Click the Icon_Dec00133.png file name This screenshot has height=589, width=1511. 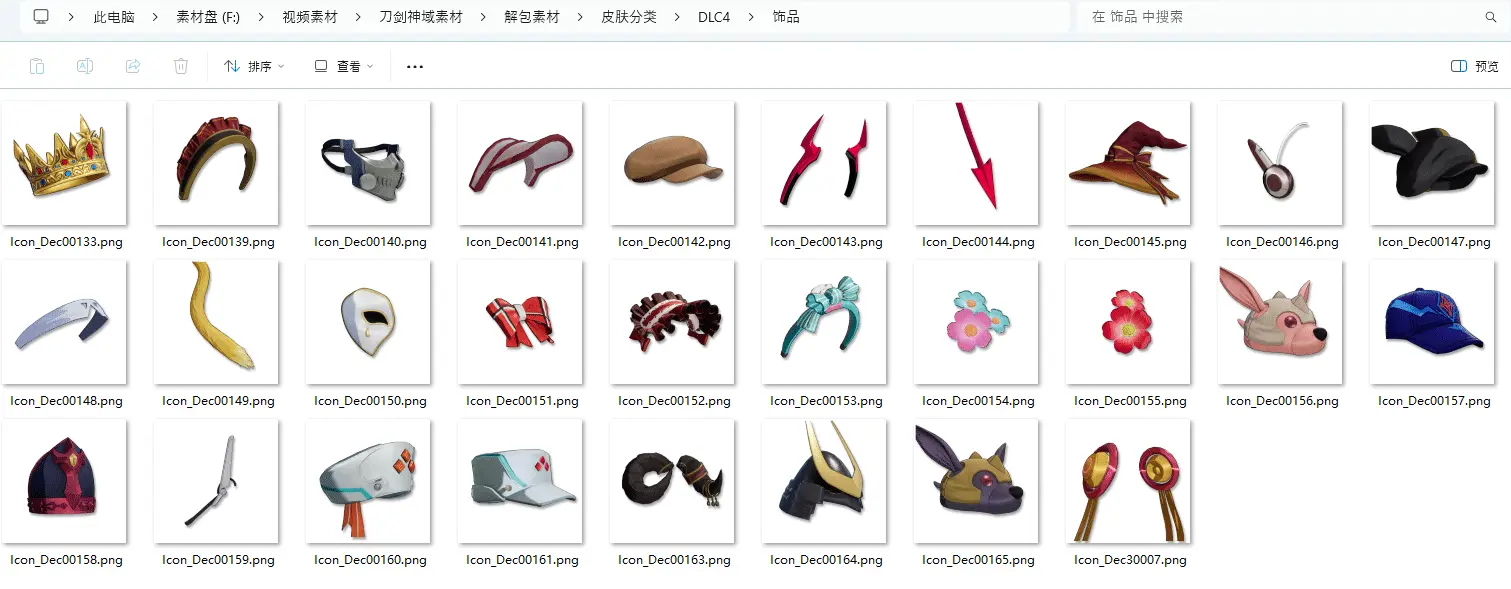[x=66, y=242]
